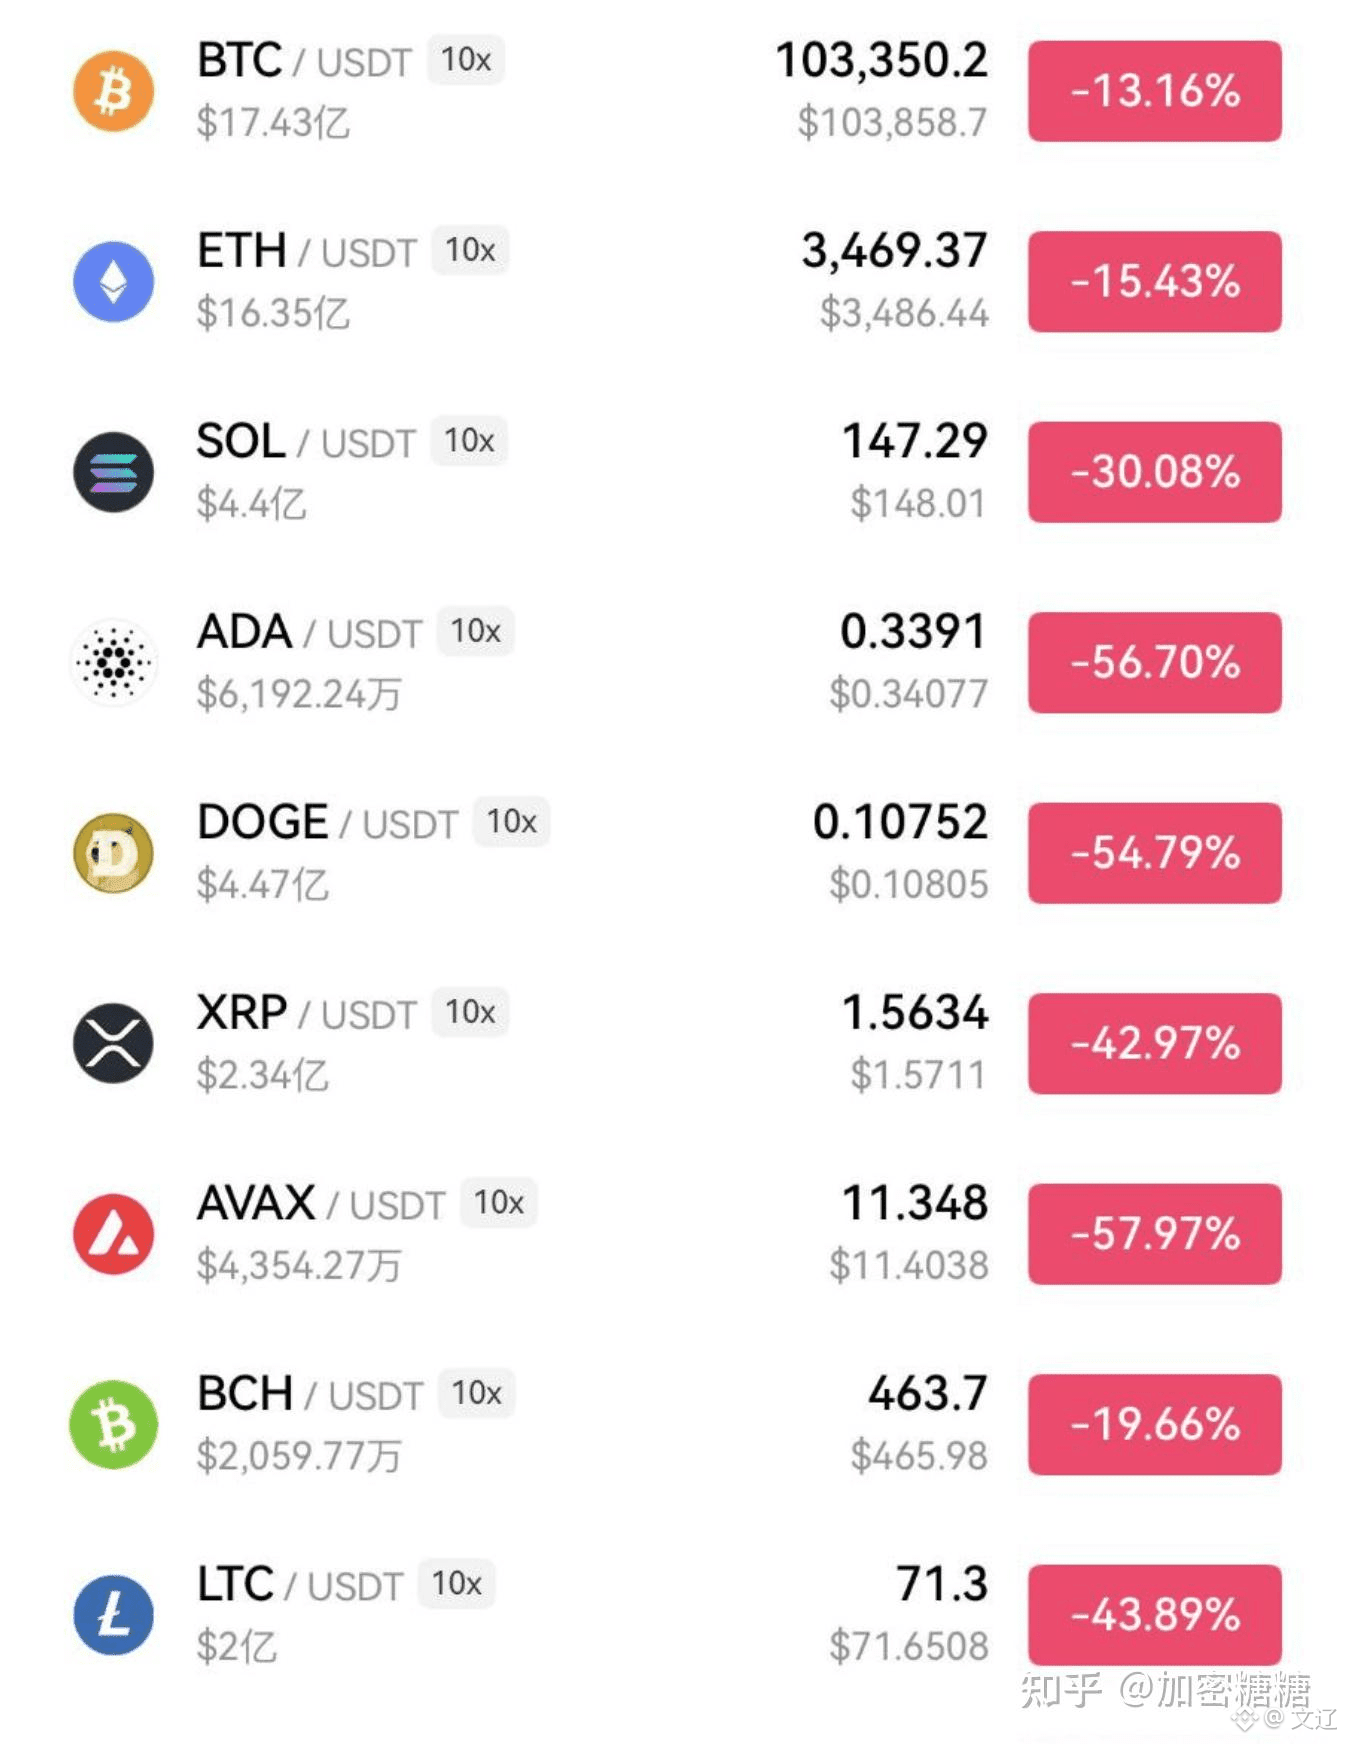Open the Bitcoin Cash BCH icon

[113, 1424]
